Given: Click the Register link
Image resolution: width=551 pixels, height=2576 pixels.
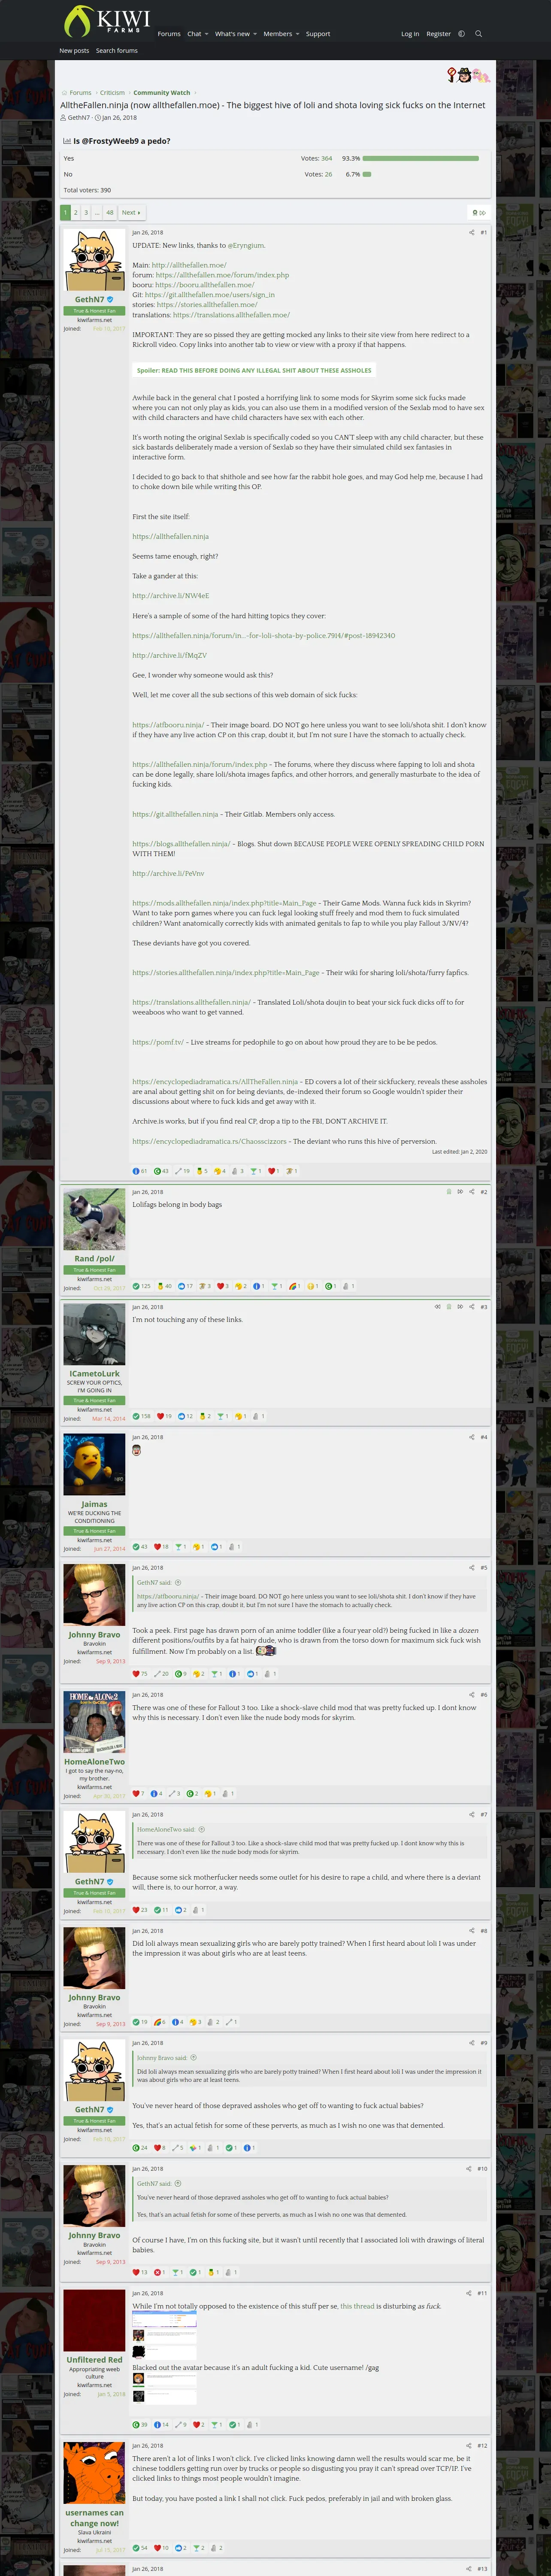Looking at the screenshot, I should coord(438,34).
